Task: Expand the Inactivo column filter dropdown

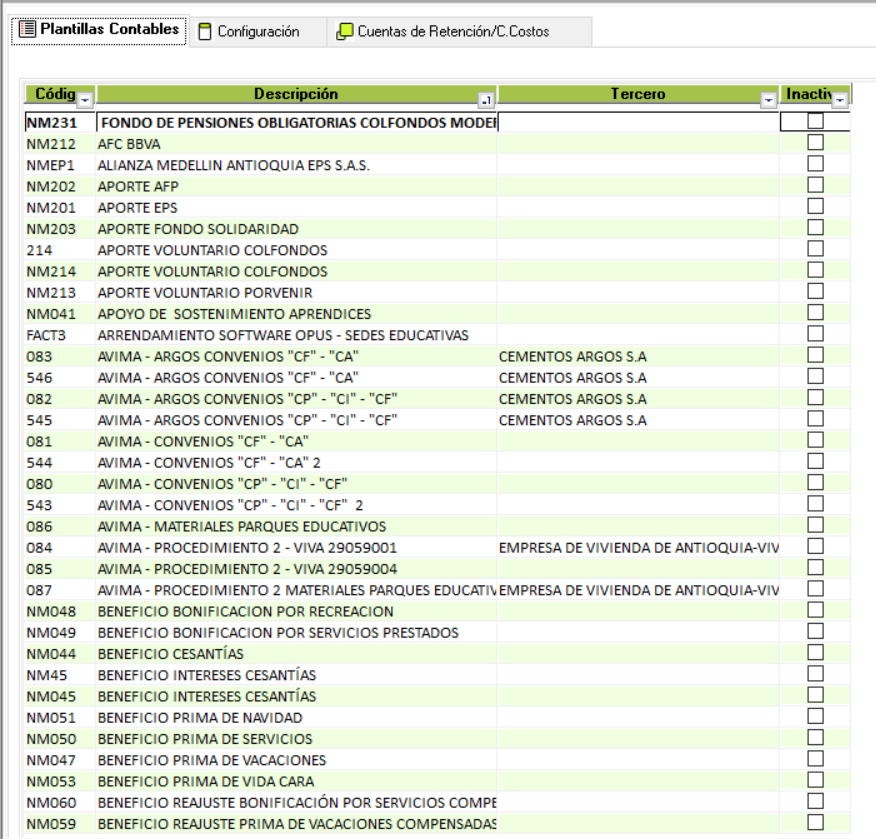Action: pyautogui.click(x=839, y=100)
